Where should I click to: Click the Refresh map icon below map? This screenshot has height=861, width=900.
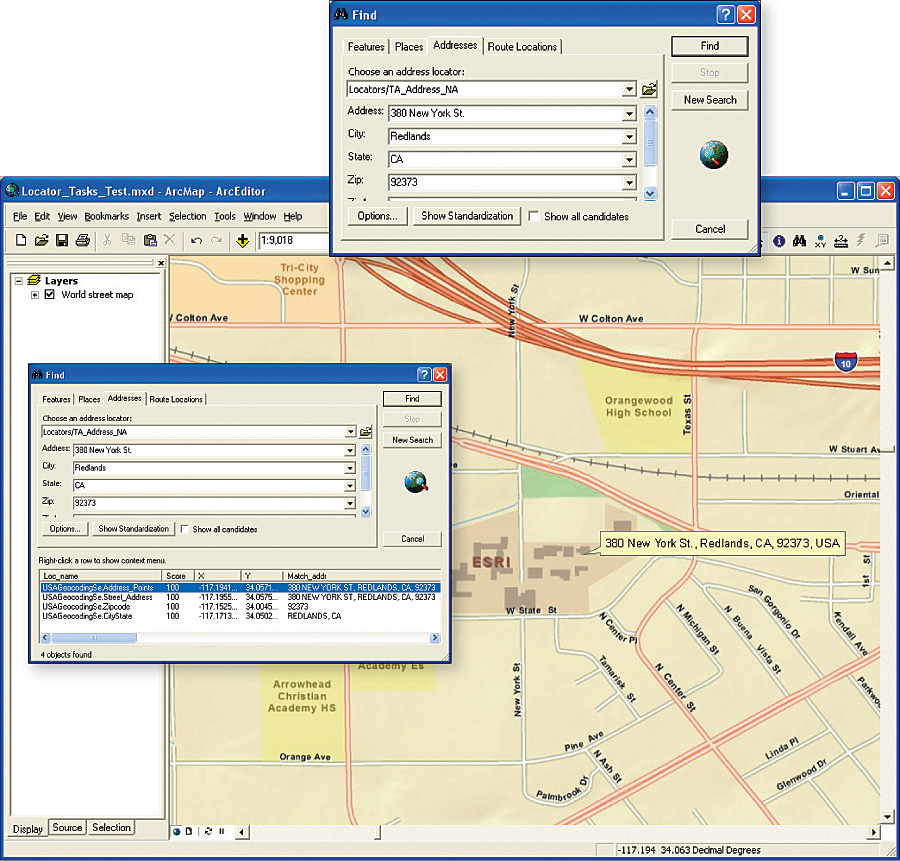[x=208, y=831]
